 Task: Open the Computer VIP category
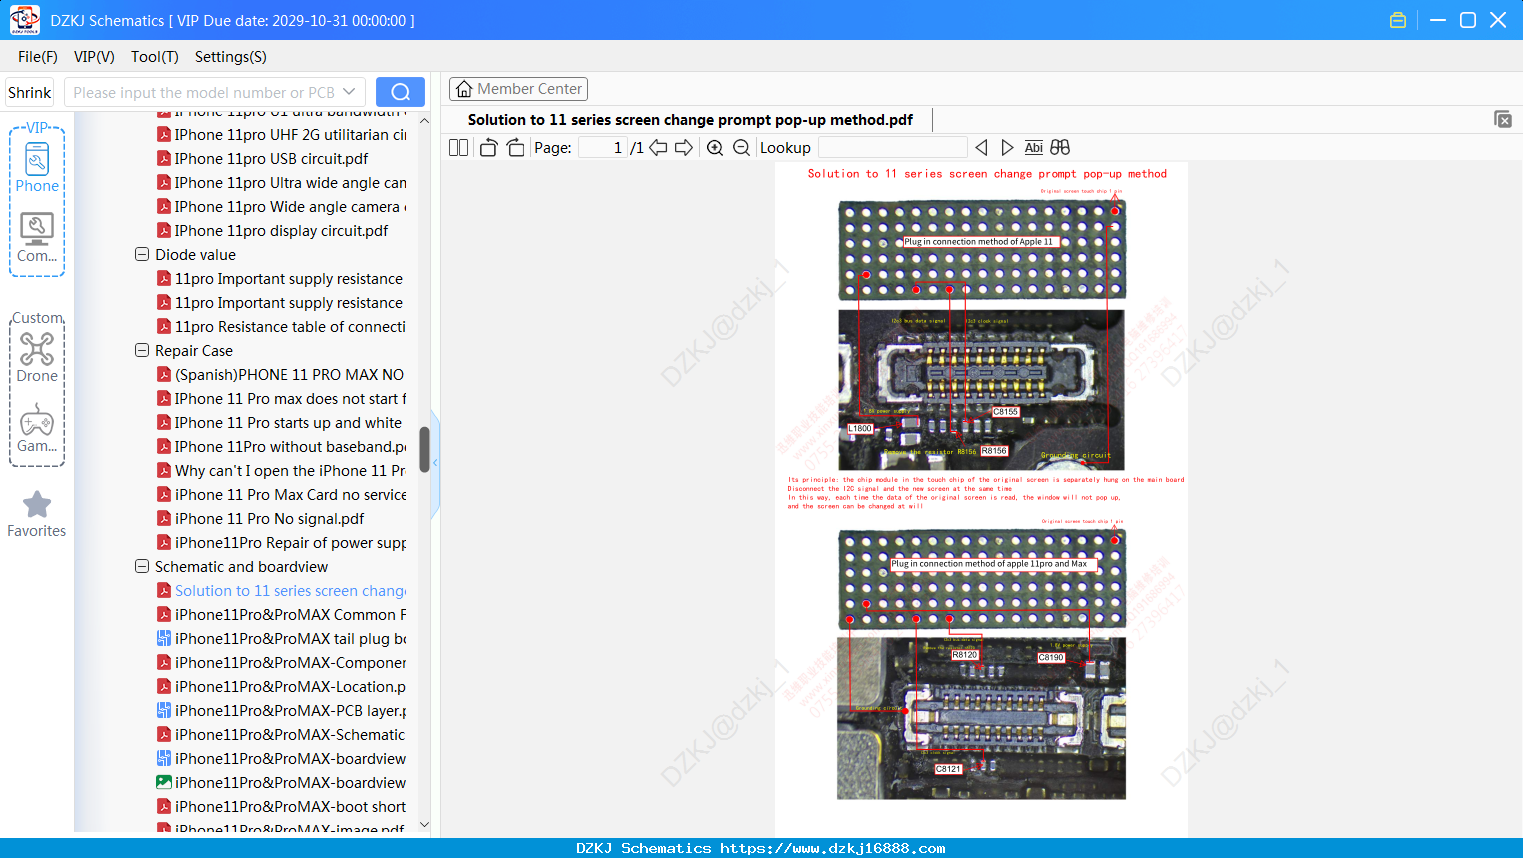[37, 238]
